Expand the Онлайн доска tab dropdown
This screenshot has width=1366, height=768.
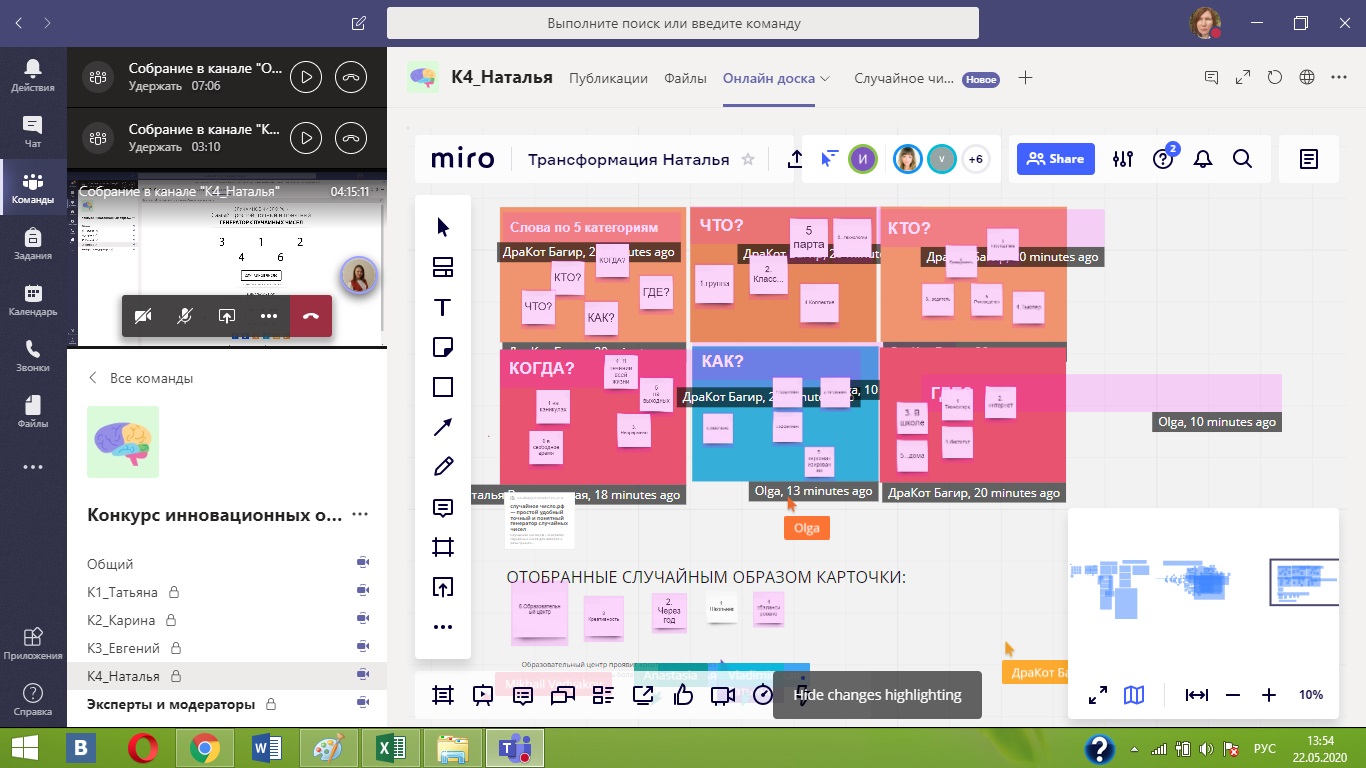825,79
